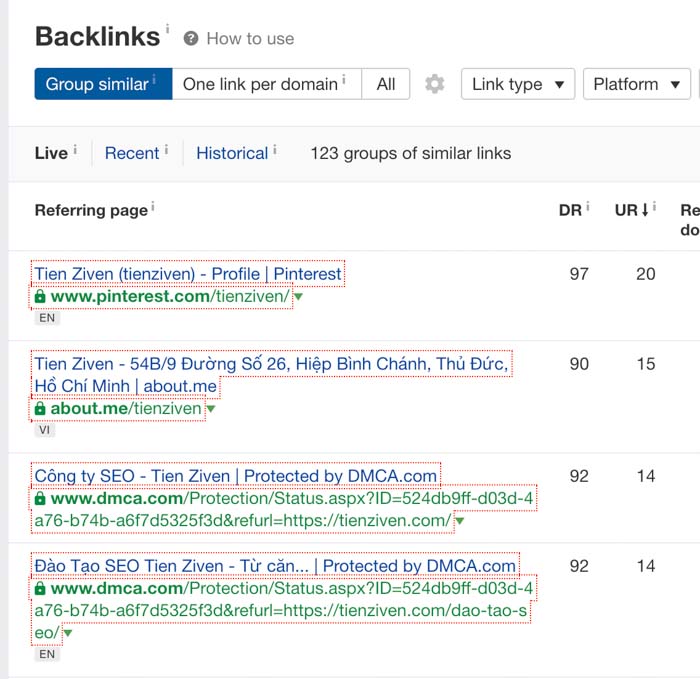Click lock icon before pinterest URL

[40, 296]
